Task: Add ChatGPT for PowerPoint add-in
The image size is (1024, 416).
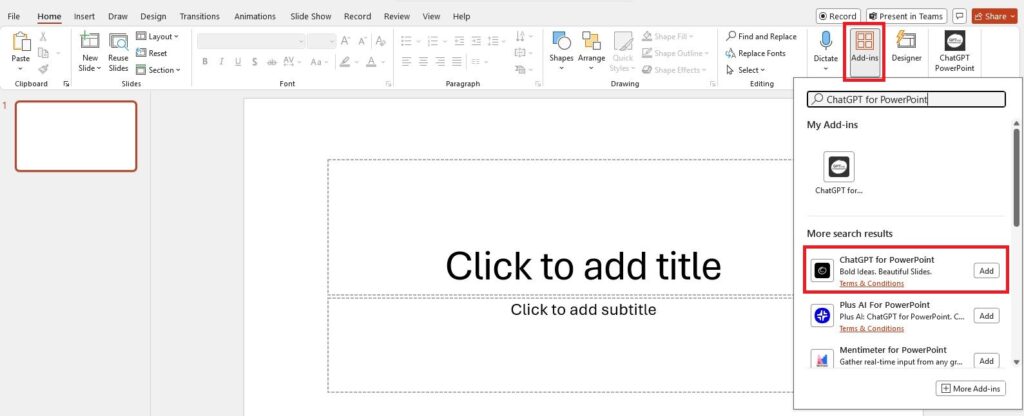Action: (986, 270)
